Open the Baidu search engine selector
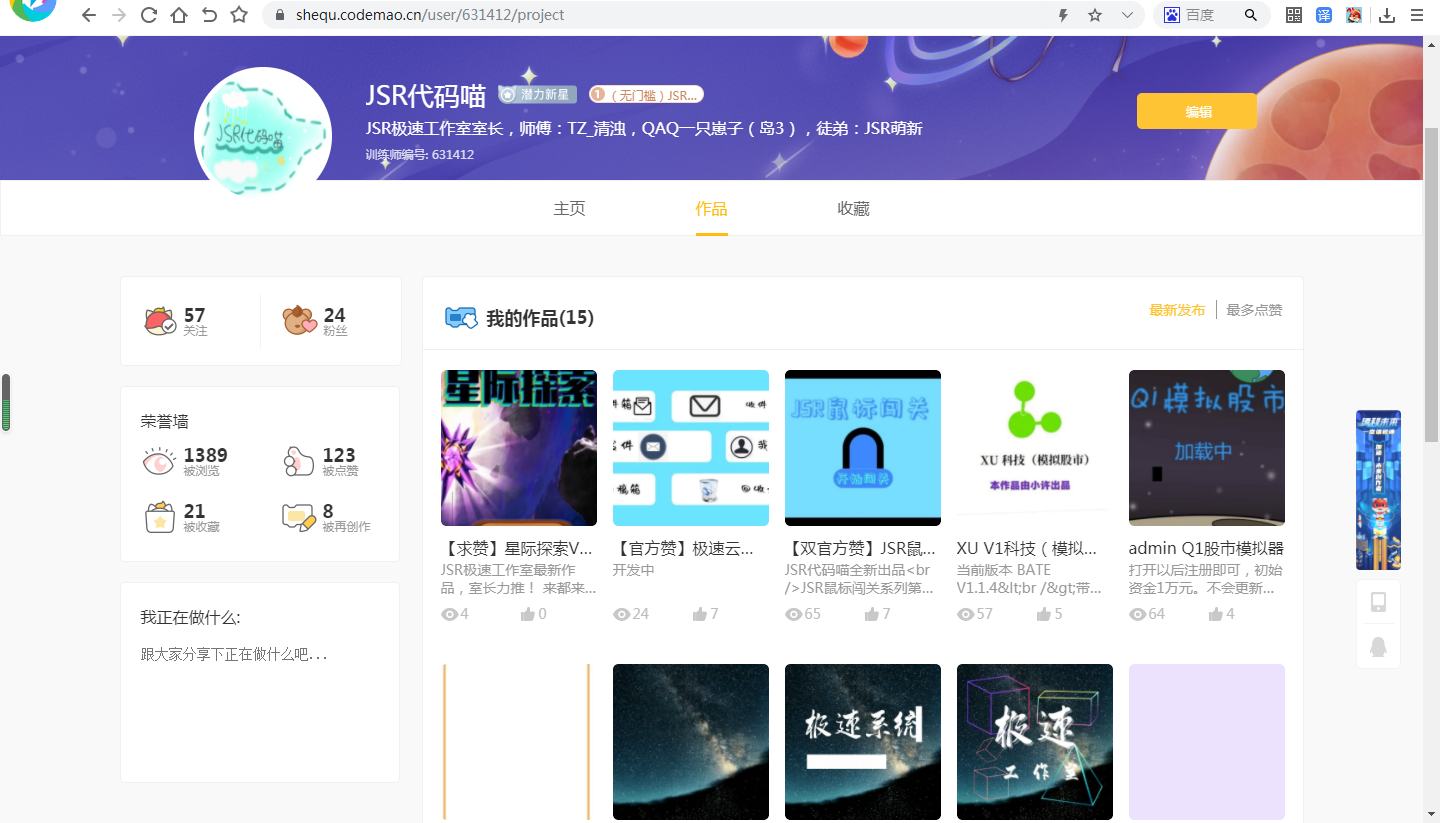1440x823 pixels. [x=1172, y=15]
